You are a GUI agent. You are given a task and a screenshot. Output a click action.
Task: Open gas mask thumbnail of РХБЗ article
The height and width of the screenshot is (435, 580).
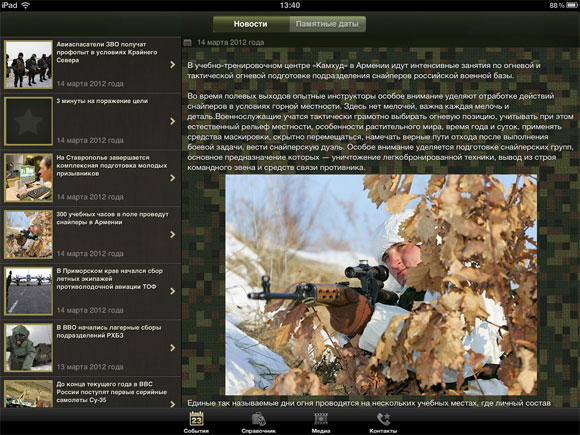tap(28, 348)
